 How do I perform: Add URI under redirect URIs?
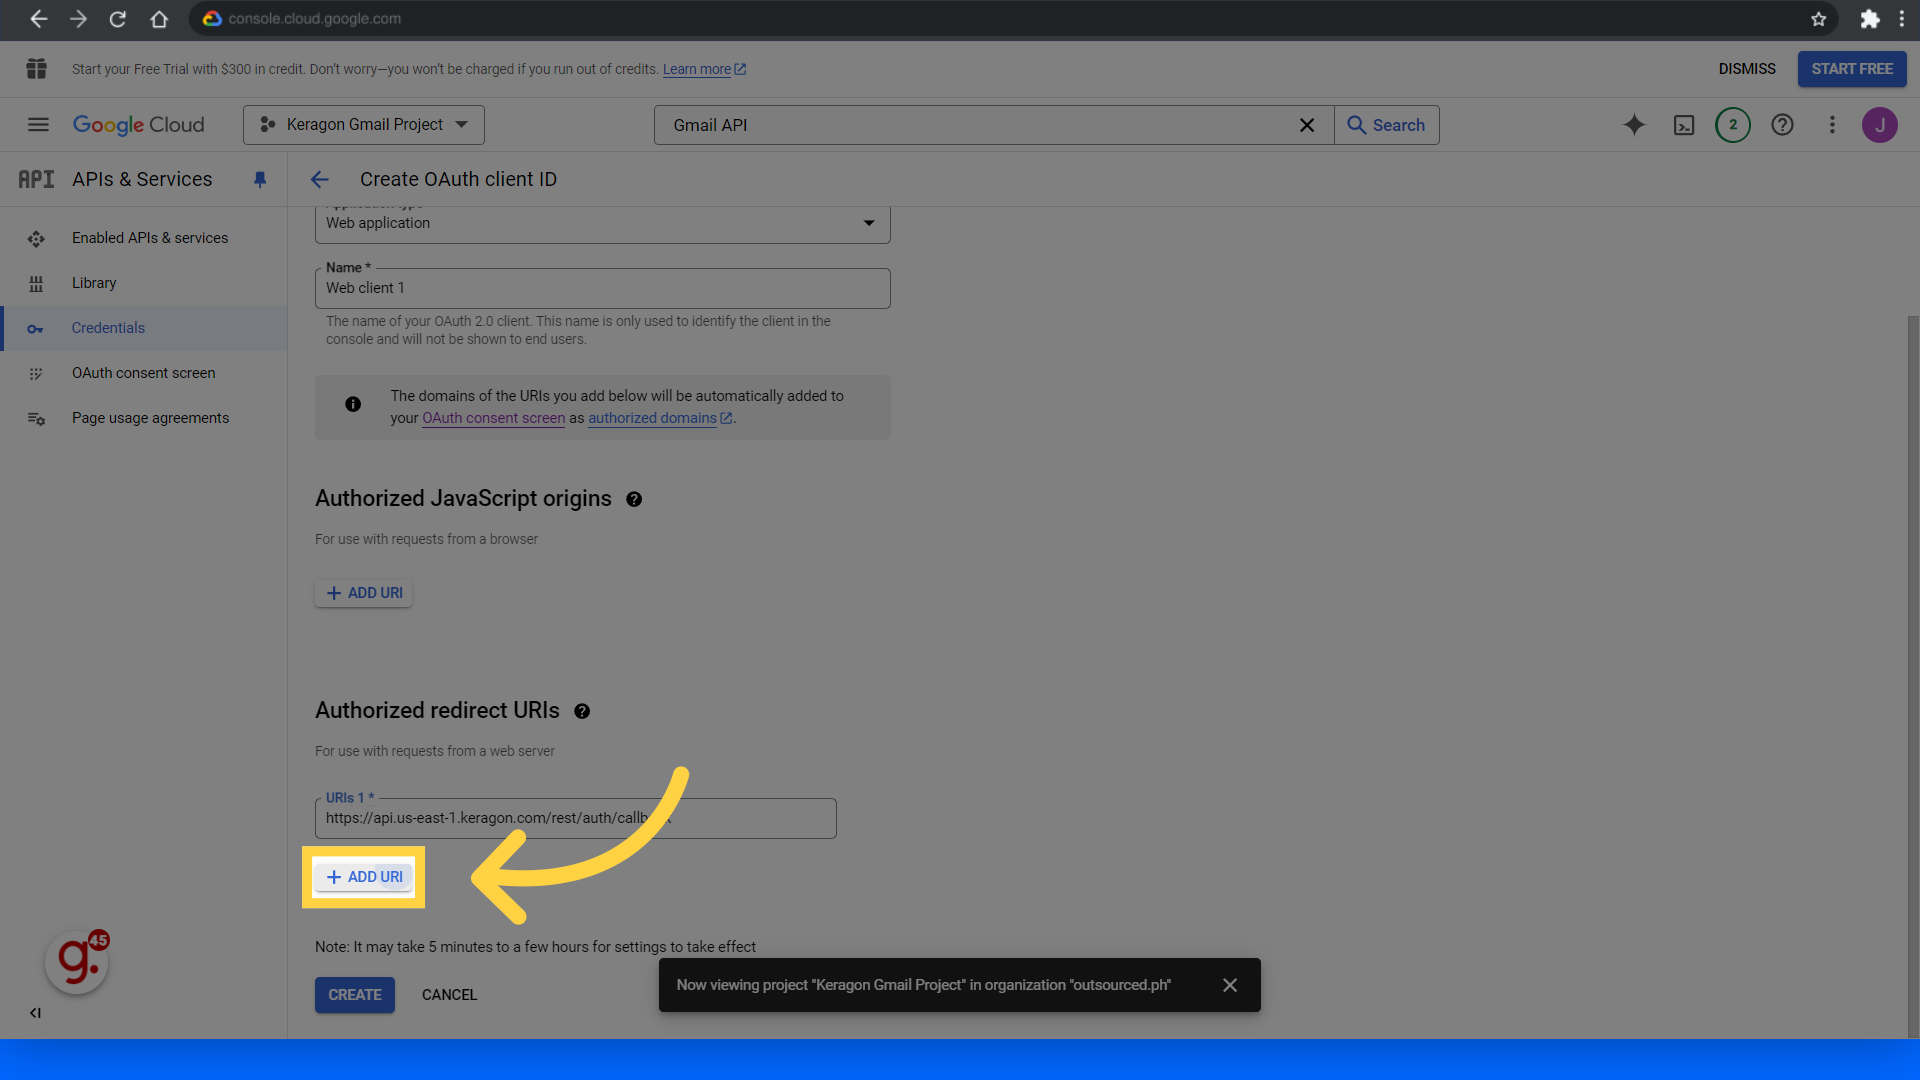pyautogui.click(x=364, y=877)
